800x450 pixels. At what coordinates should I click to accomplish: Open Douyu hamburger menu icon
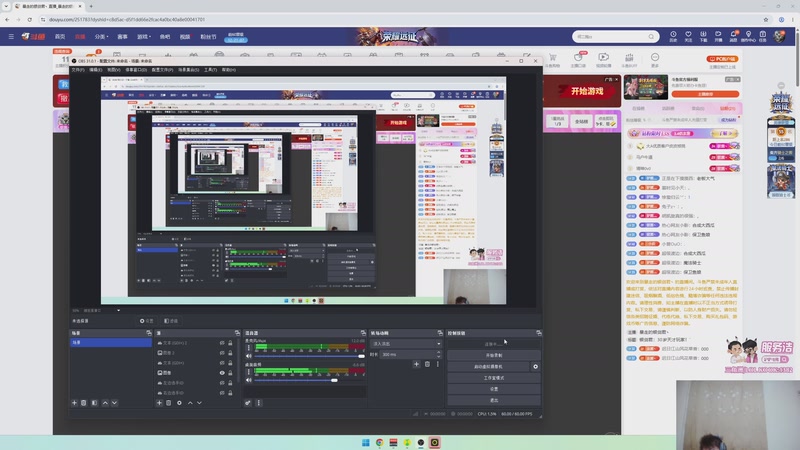[11, 37]
